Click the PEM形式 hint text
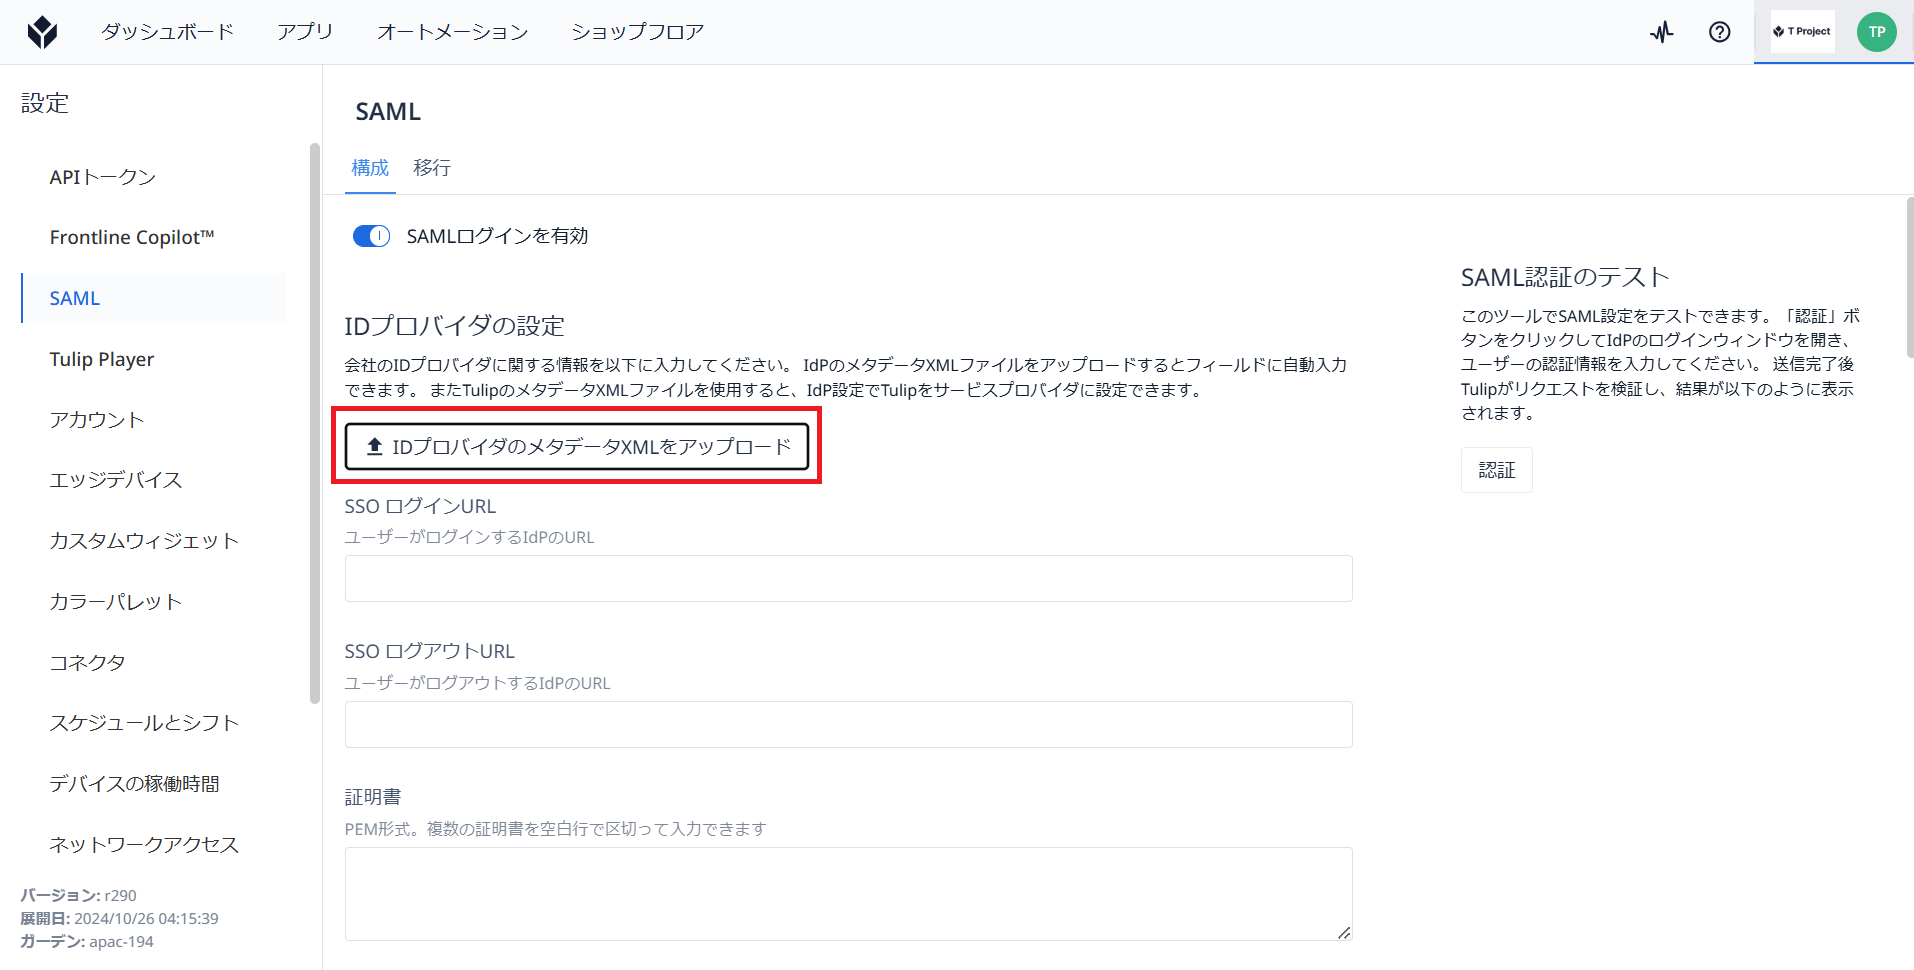1914x970 pixels. tap(556, 829)
